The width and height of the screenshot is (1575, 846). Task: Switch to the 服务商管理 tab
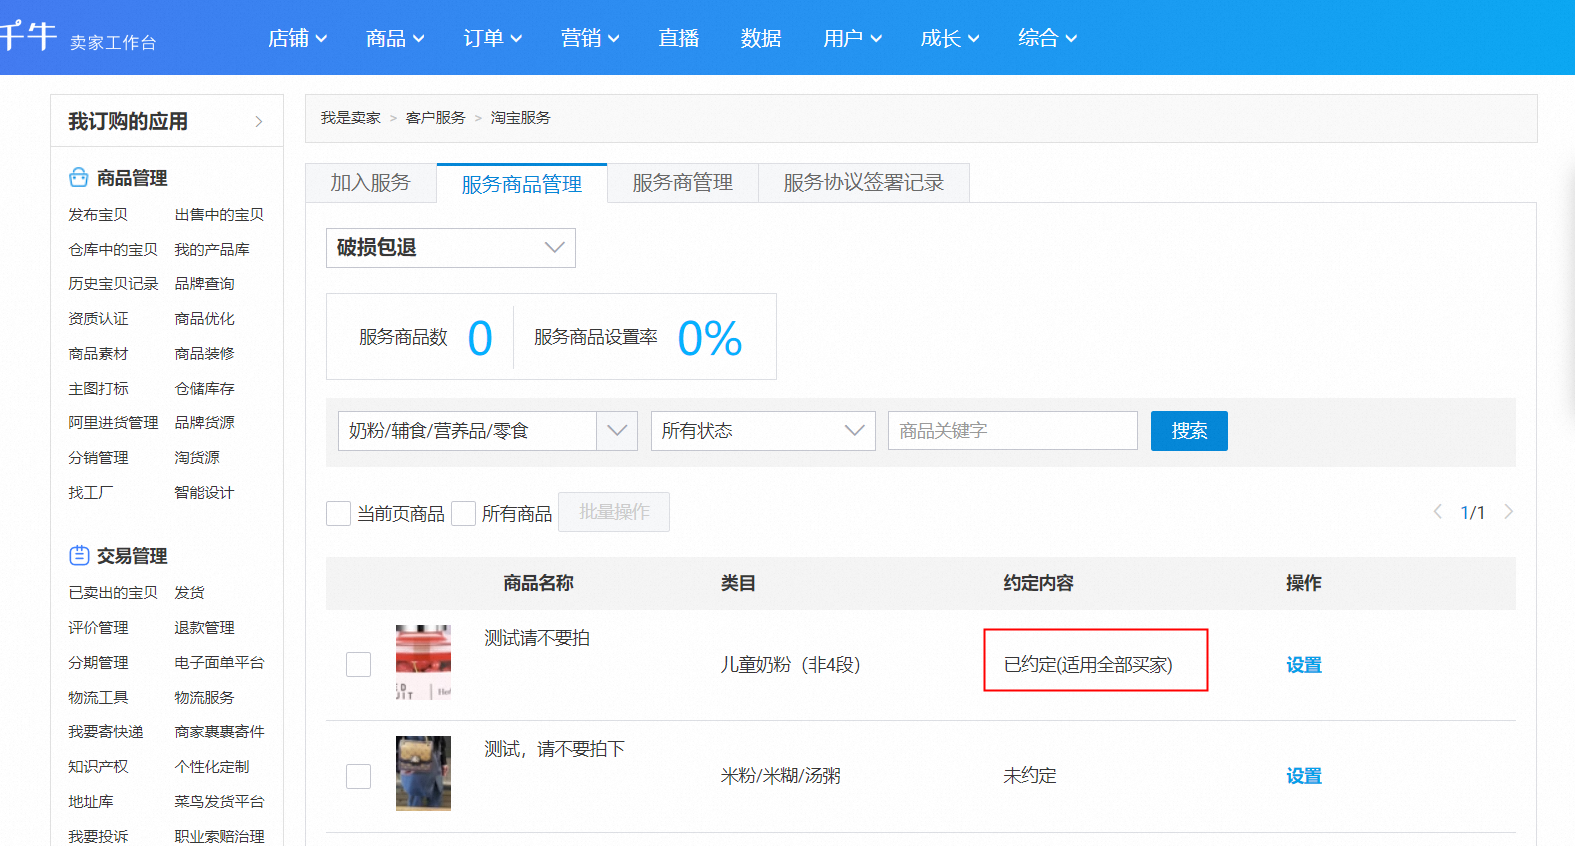tap(683, 183)
